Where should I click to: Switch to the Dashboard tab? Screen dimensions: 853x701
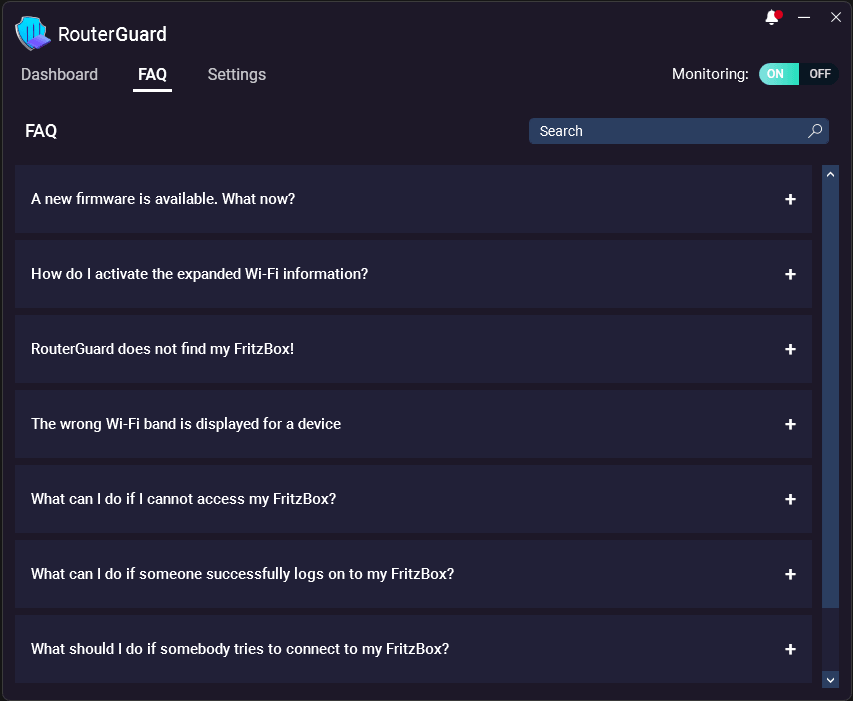pyautogui.click(x=59, y=74)
